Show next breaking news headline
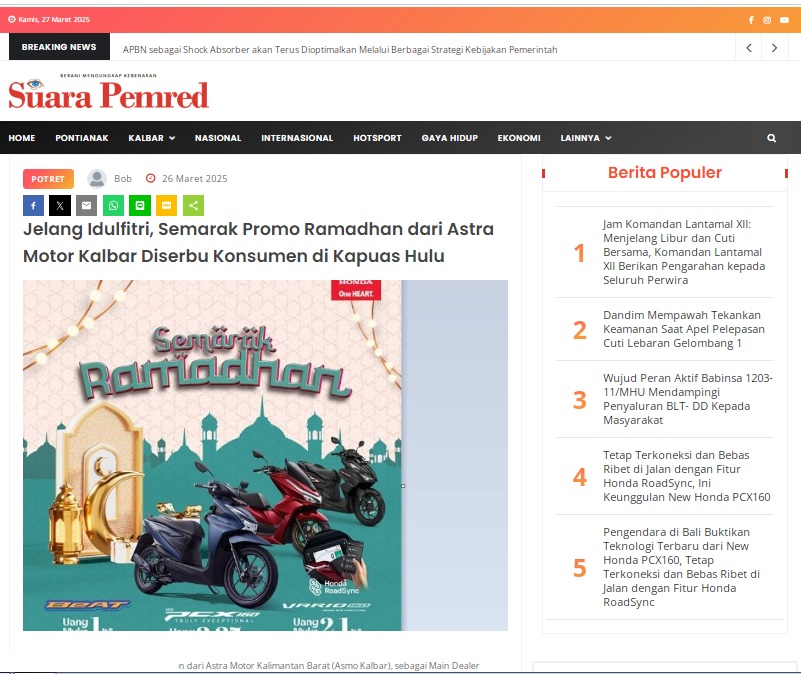The height and width of the screenshot is (674, 801). point(774,48)
